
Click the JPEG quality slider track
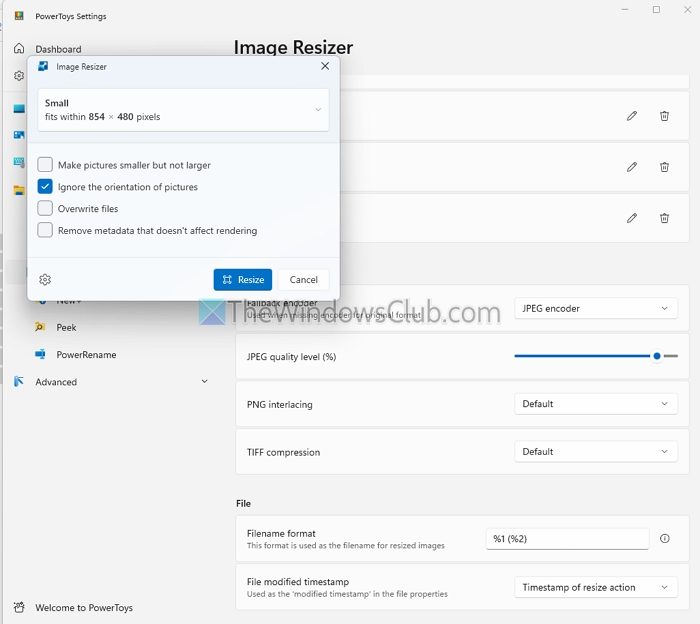click(x=596, y=356)
